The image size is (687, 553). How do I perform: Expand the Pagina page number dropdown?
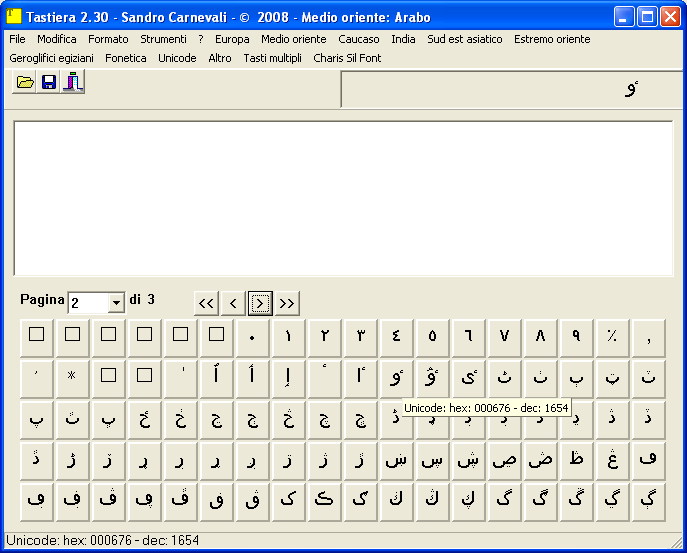pyautogui.click(x=116, y=303)
